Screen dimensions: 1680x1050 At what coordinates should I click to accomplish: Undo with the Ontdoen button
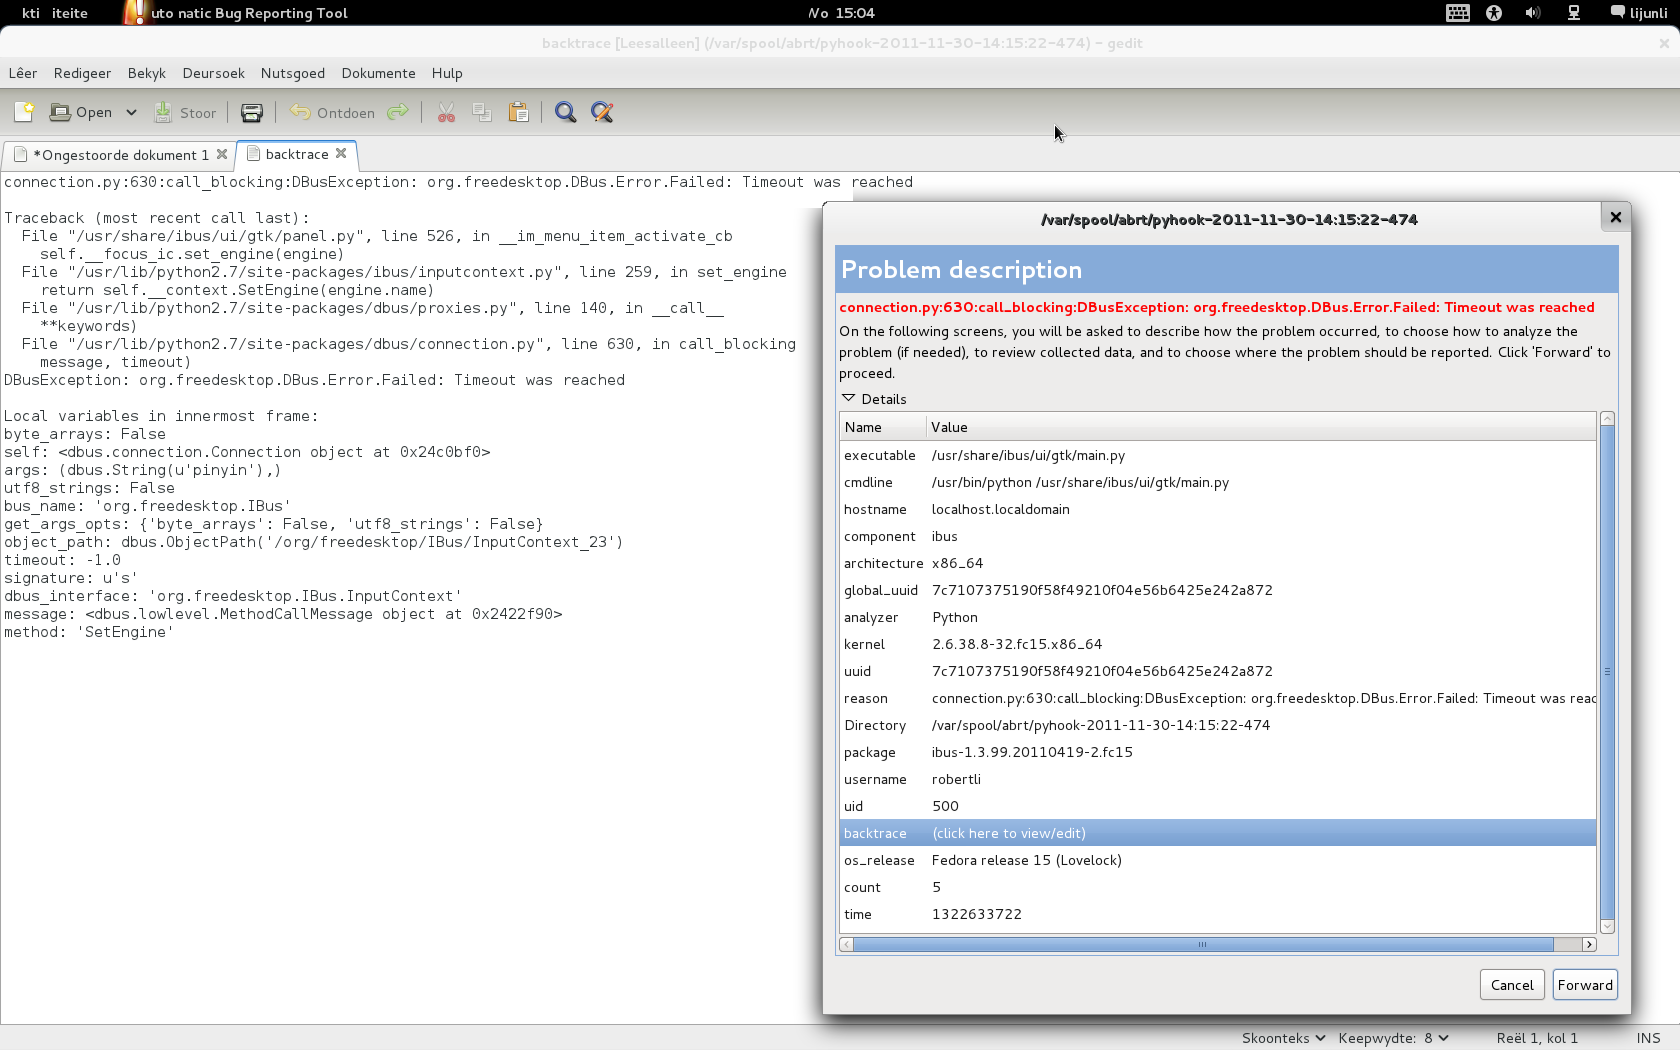332,112
